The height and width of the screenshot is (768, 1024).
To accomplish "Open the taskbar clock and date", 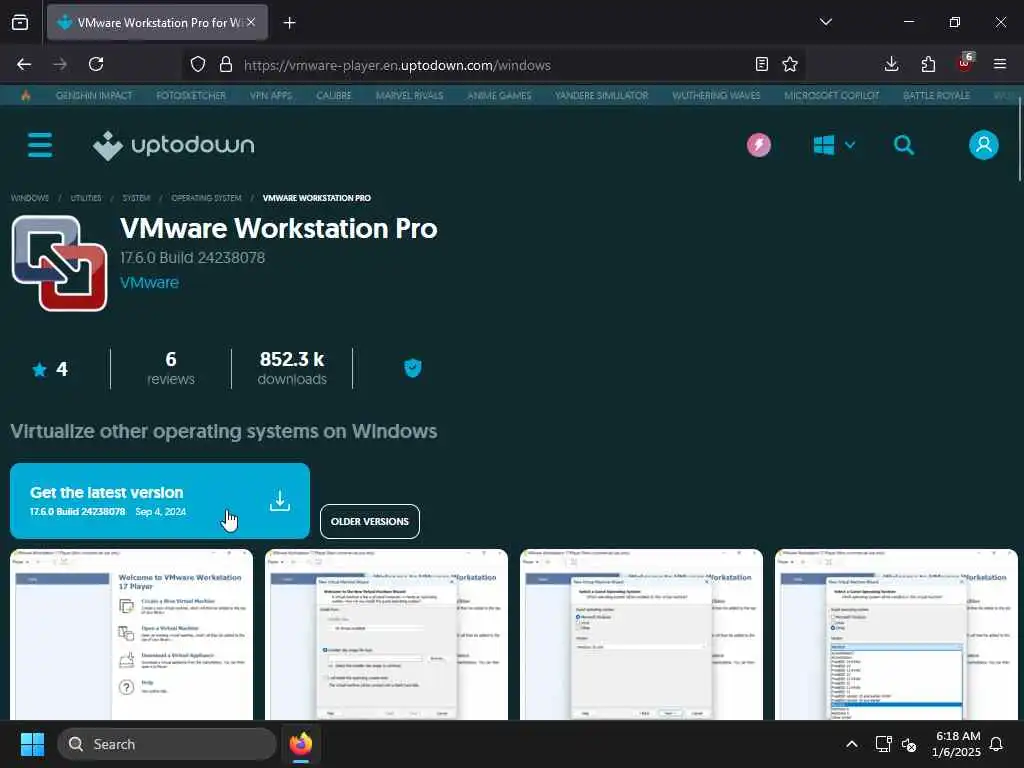I will pyautogui.click(x=957, y=744).
